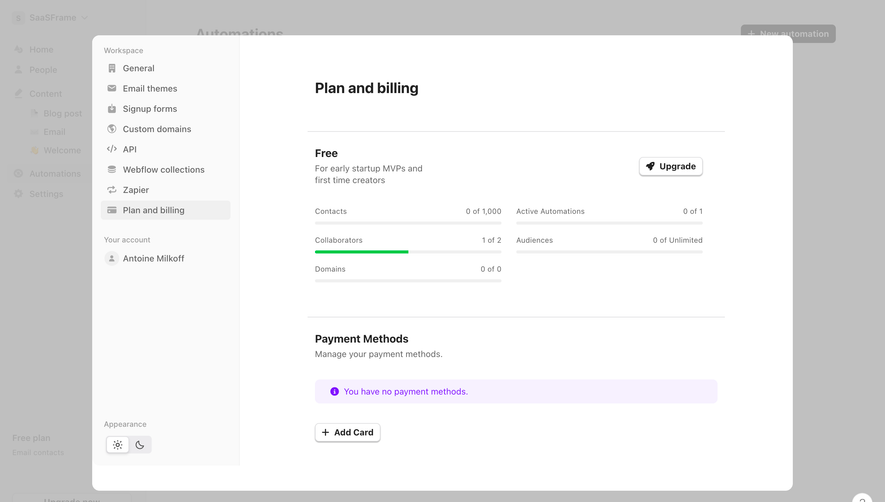Screen dimensions: 885x502
Task: Open Email themes settings
Action: (165, 89)
